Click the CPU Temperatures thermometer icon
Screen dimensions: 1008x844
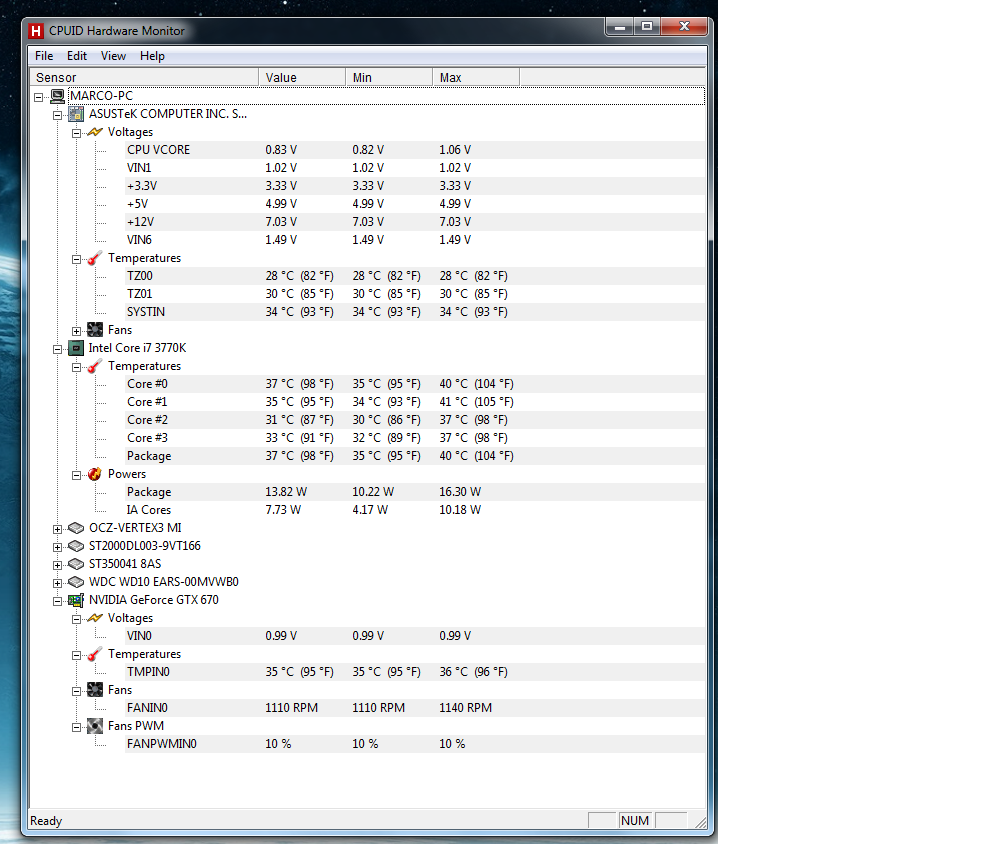coord(95,366)
